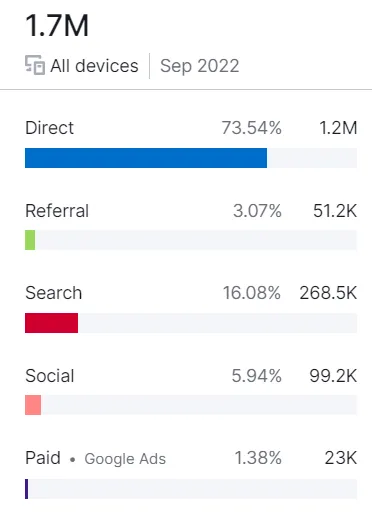Click the red Search traffic bar

point(51,323)
